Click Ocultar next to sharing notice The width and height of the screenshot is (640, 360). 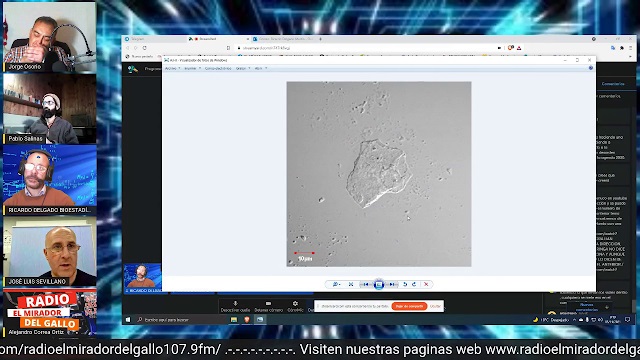436,306
